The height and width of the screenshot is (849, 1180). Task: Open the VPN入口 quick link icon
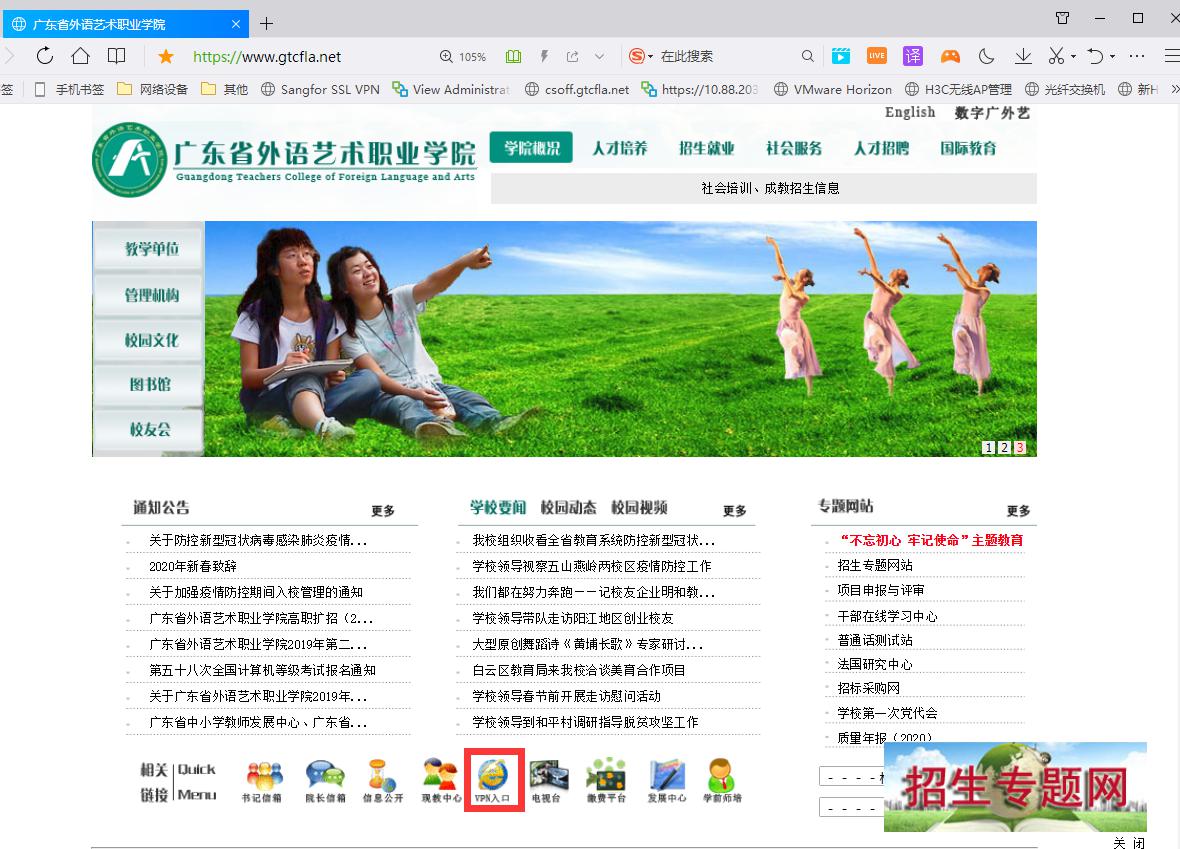tap(494, 779)
